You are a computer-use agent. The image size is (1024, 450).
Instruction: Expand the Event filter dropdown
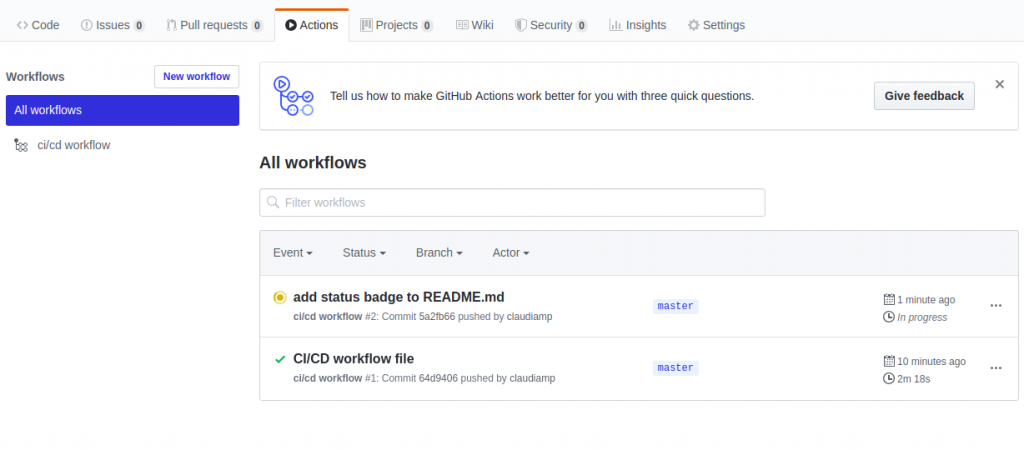[293, 253]
